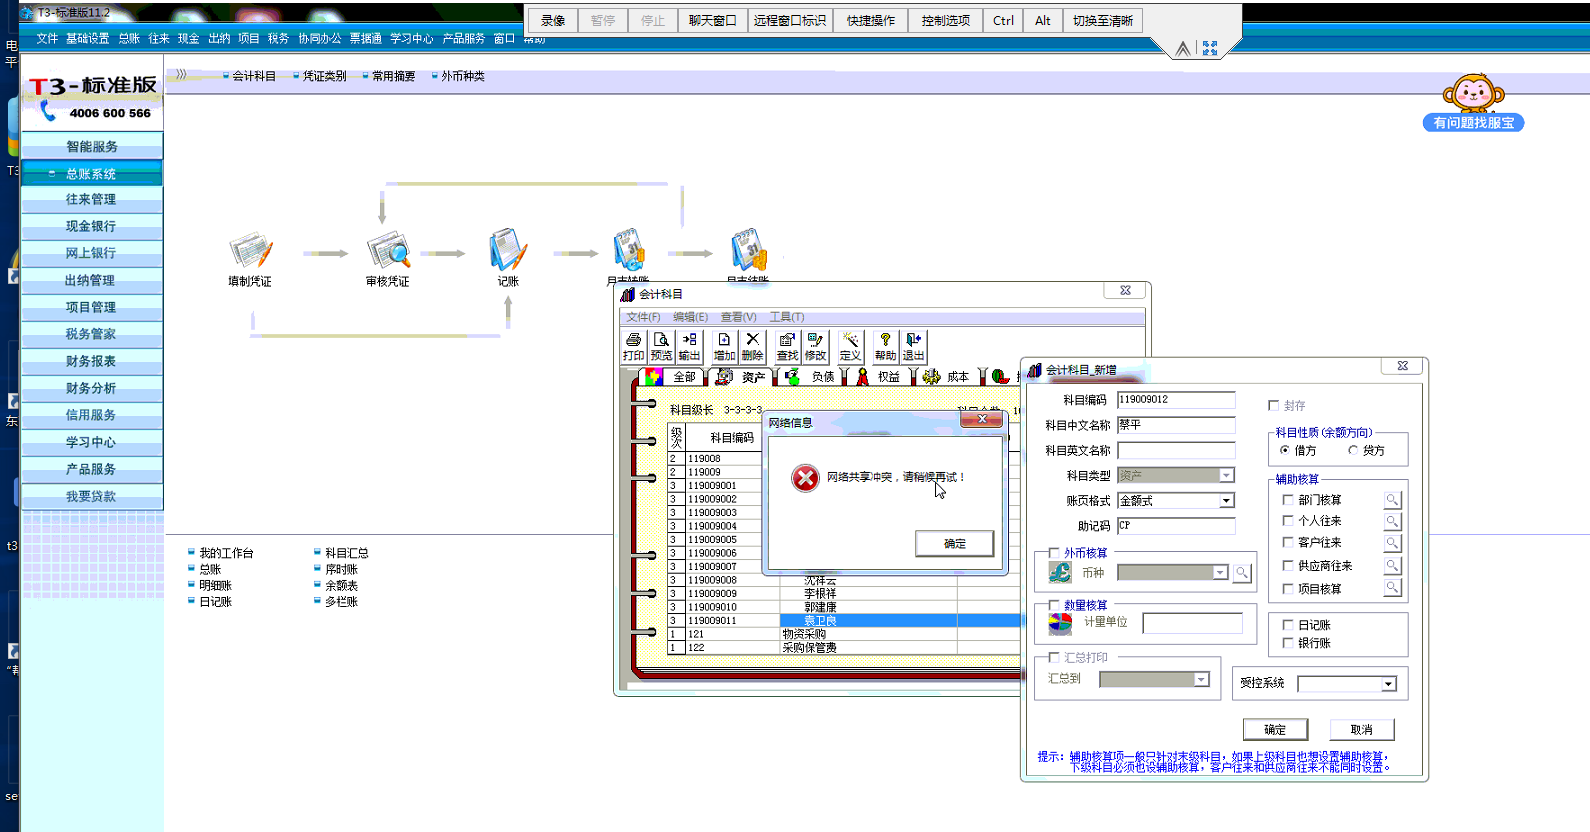Tick the 银行账 checkbox
This screenshot has width=1590, height=832.
pos(1288,642)
